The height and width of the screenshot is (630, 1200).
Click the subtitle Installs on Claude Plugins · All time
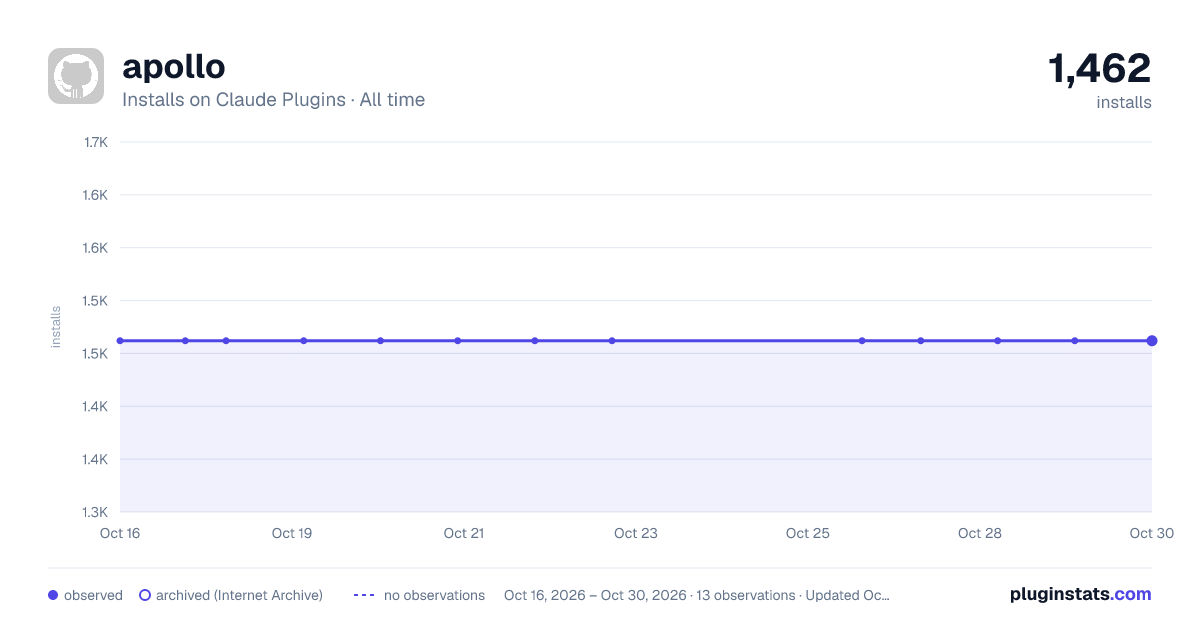273,100
